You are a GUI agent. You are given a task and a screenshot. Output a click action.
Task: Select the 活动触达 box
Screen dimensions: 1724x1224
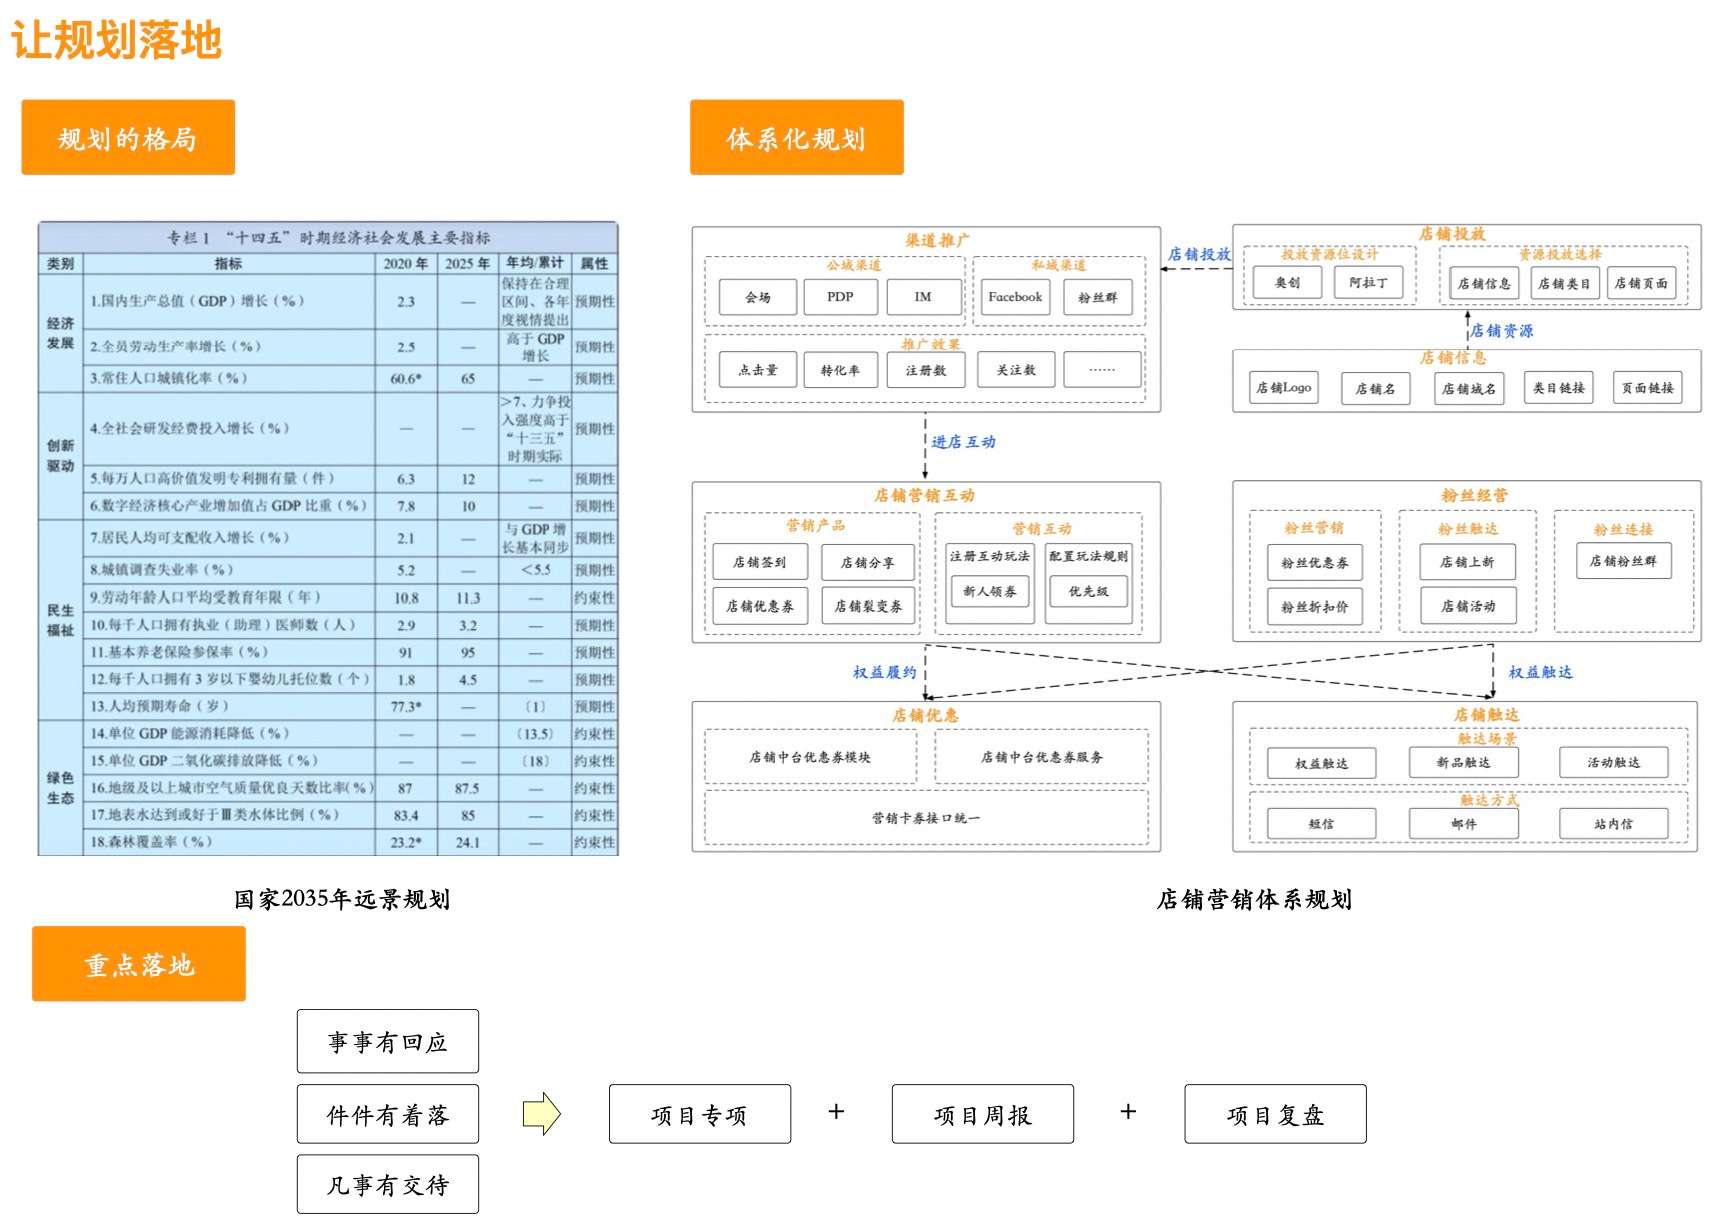(x=1614, y=763)
